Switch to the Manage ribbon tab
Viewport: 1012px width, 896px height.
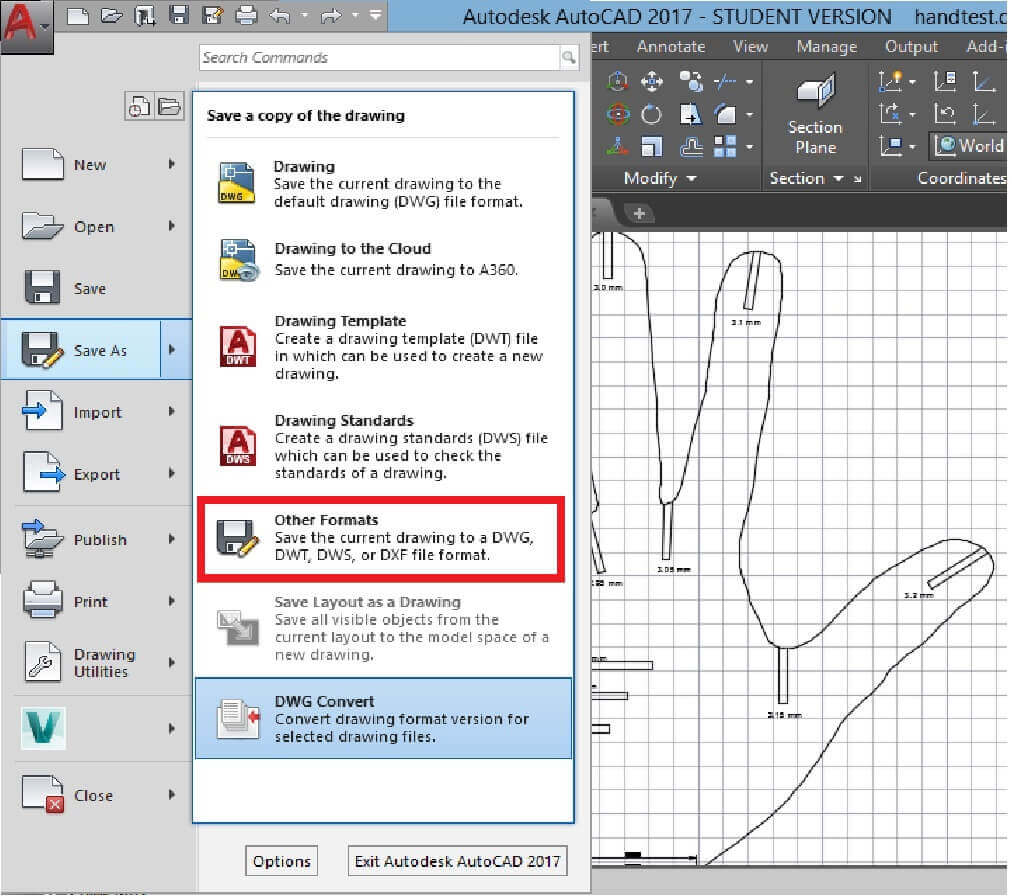point(827,46)
